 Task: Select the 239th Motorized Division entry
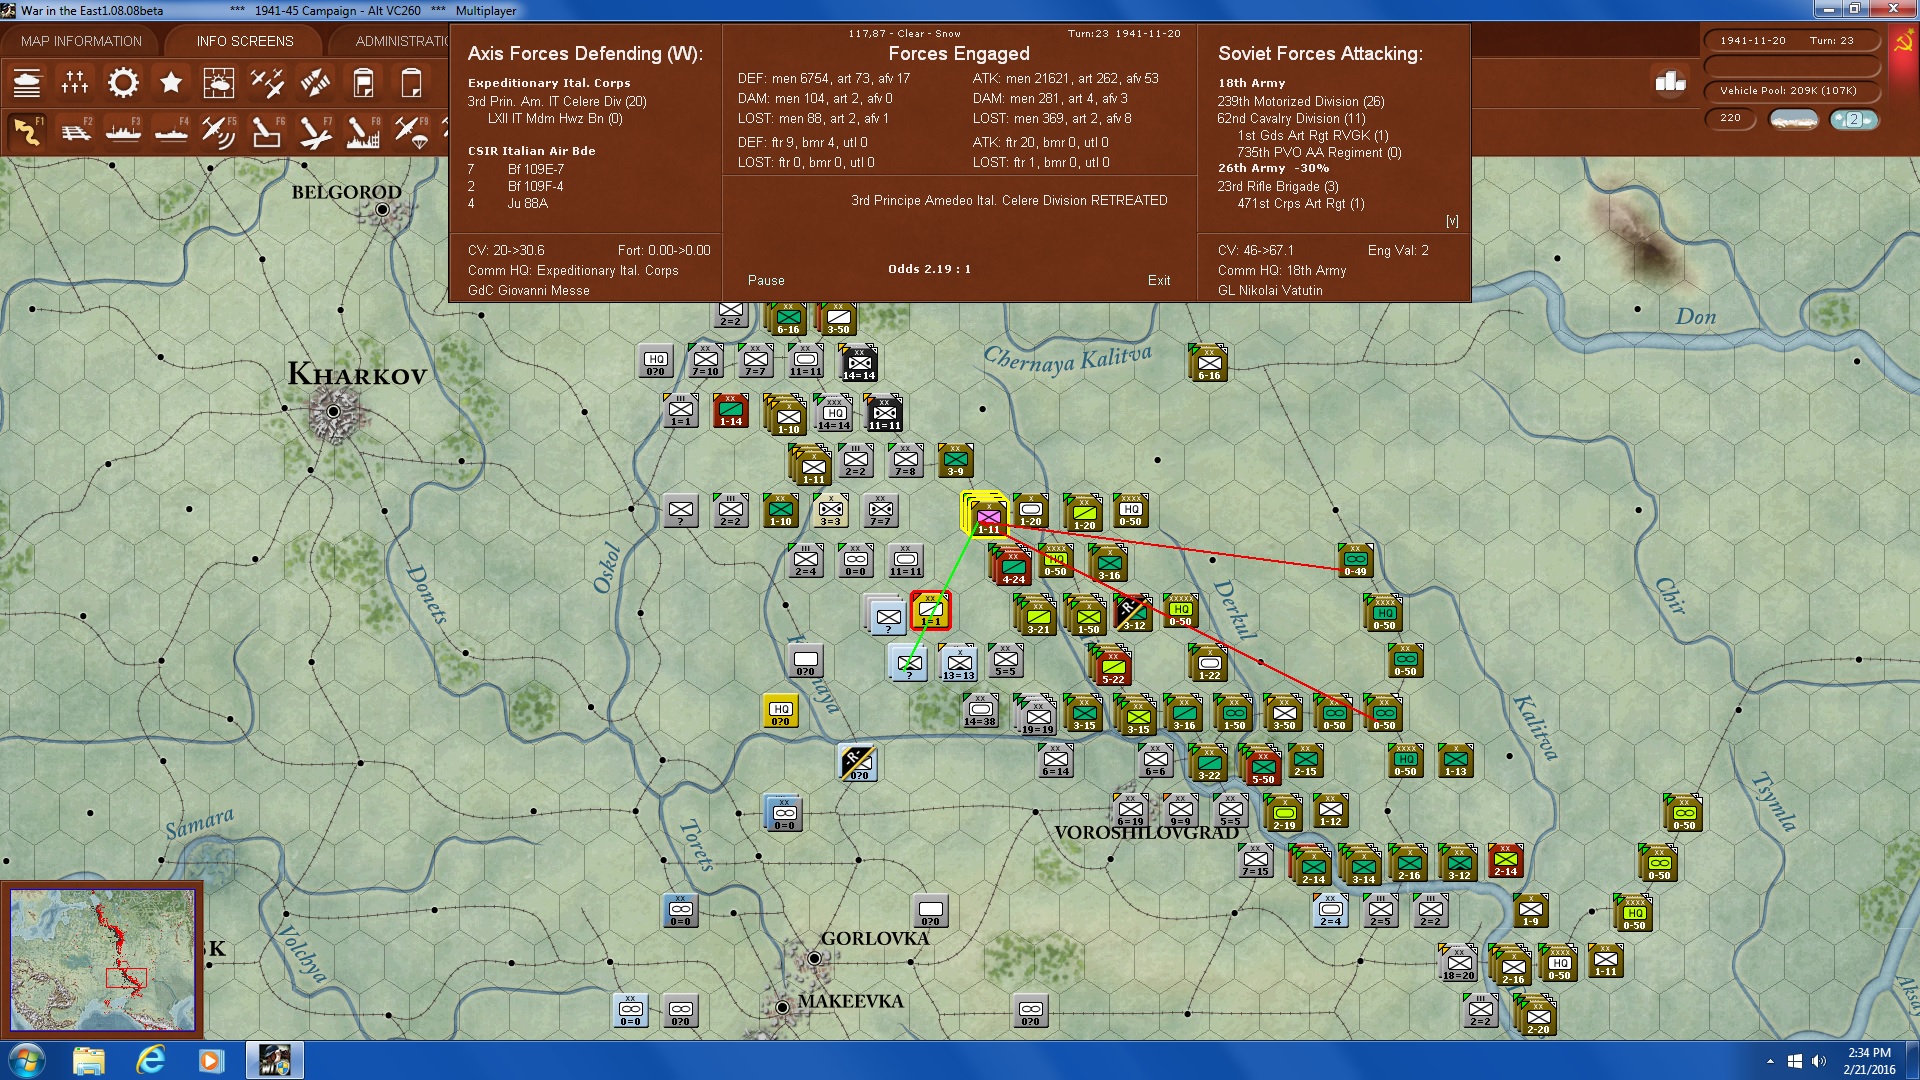1300,102
